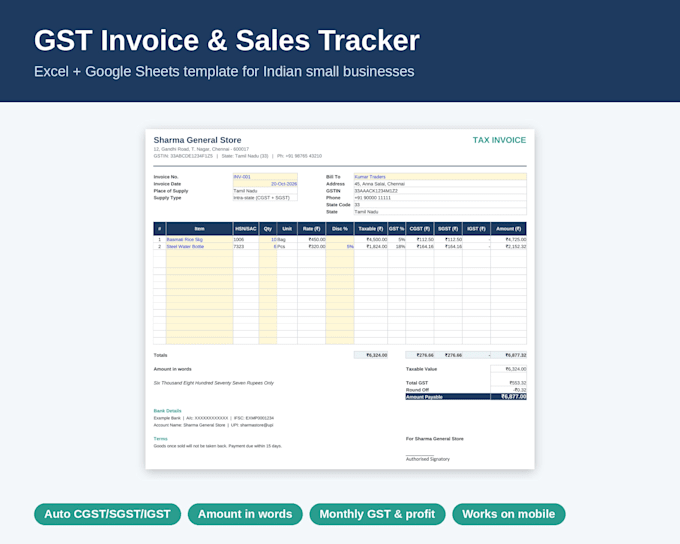Click the 'Works on mobile' feature pill
This screenshot has width=680, height=544.
click(x=509, y=514)
